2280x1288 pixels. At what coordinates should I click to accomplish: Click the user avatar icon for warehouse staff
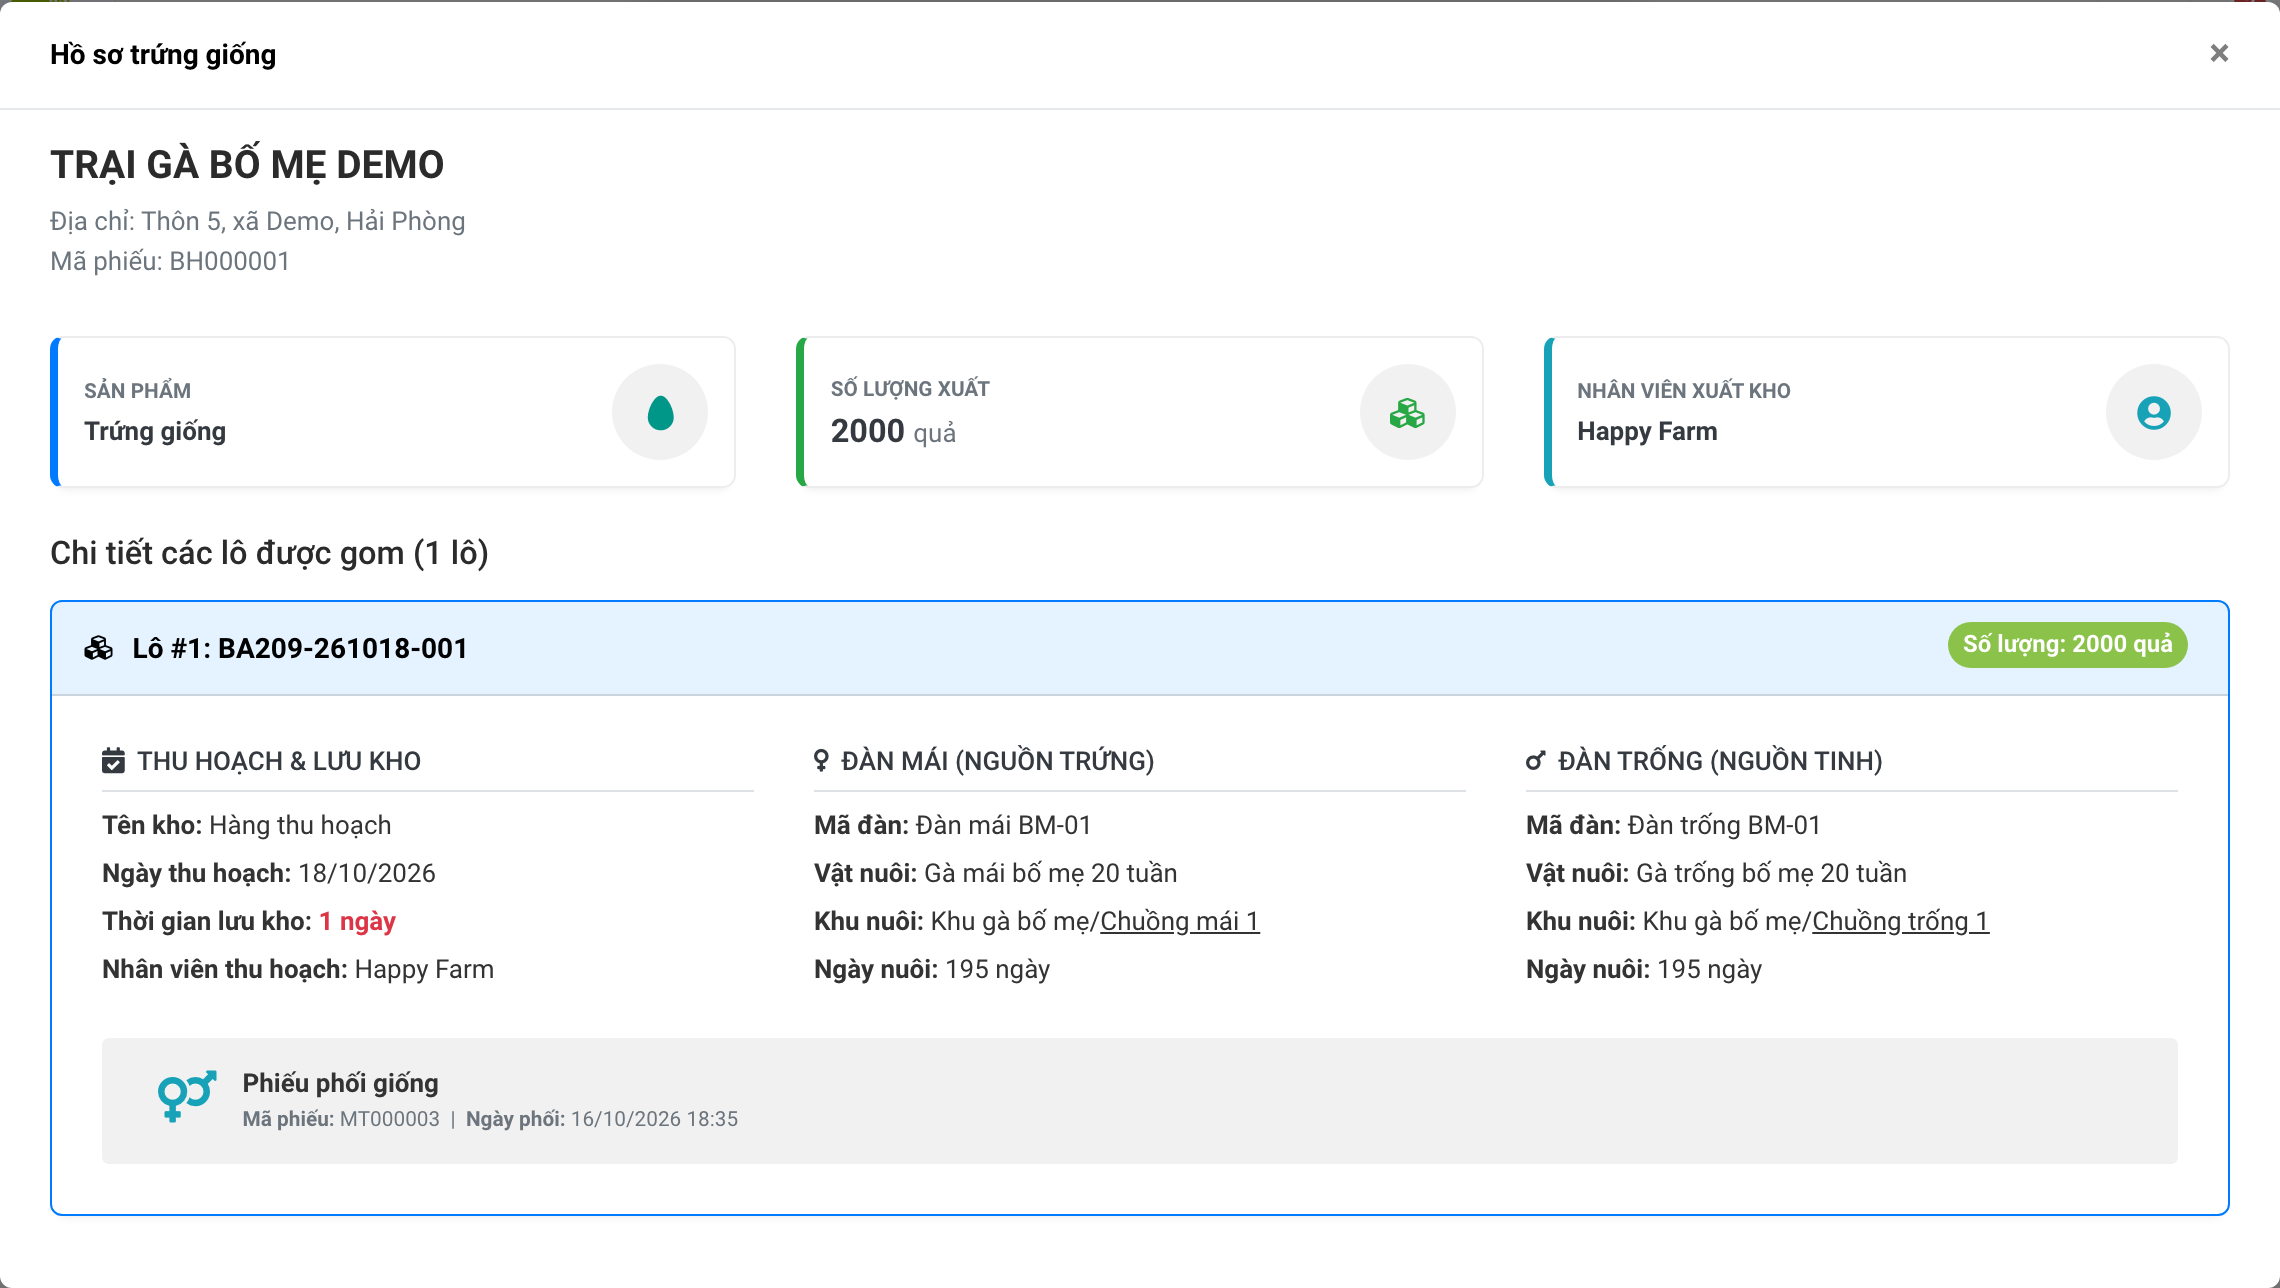pyautogui.click(x=2154, y=412)
